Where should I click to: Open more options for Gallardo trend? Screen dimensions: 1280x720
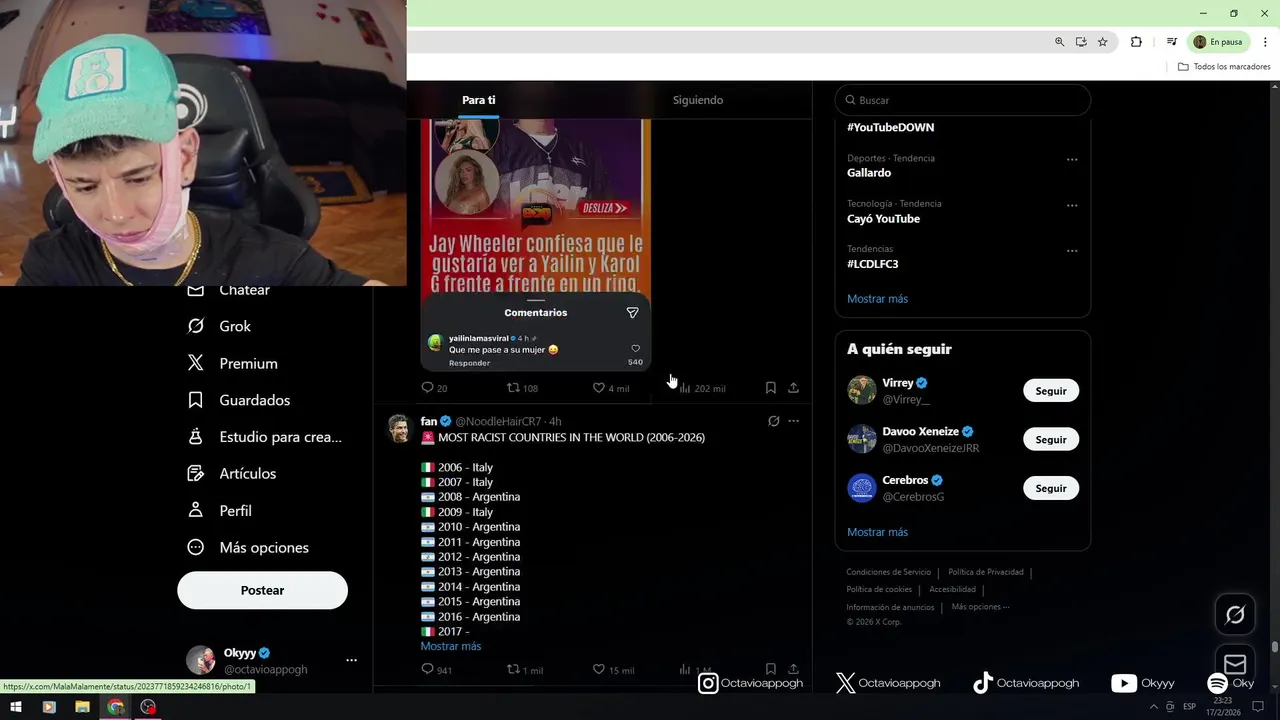coord(1072,160)
